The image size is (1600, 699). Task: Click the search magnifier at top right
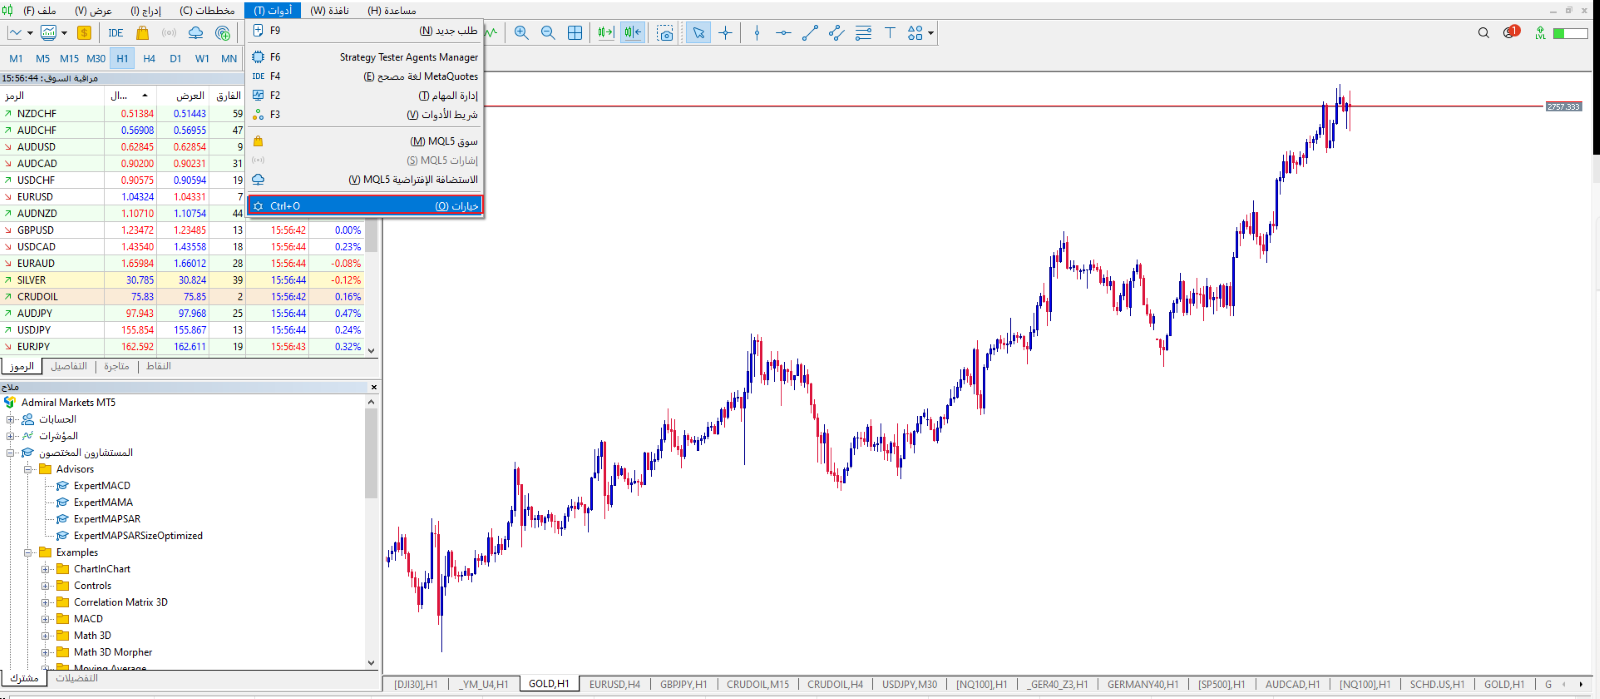click(1484, 33)
